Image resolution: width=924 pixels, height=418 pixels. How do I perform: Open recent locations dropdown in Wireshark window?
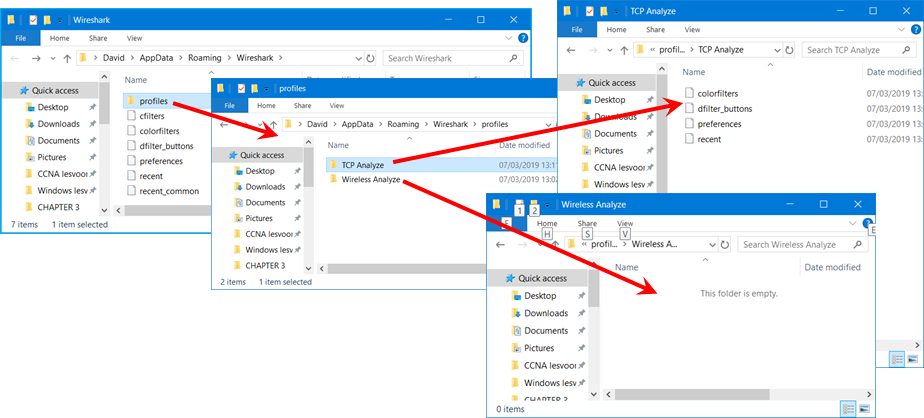click(x=53, y=58)
